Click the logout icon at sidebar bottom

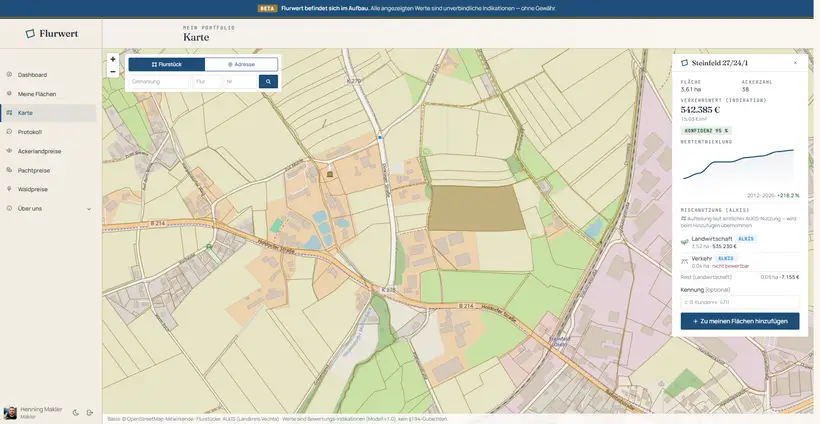[90, 412]
